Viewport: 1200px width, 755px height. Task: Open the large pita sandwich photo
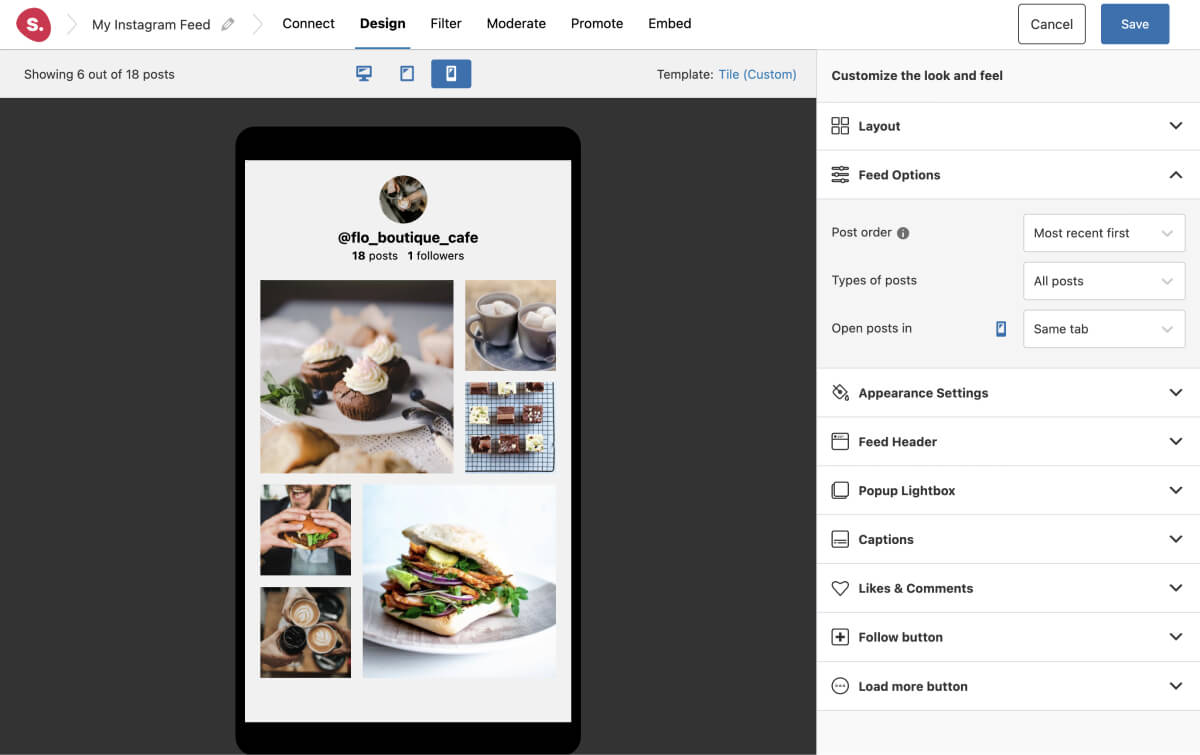pos(459,582)
